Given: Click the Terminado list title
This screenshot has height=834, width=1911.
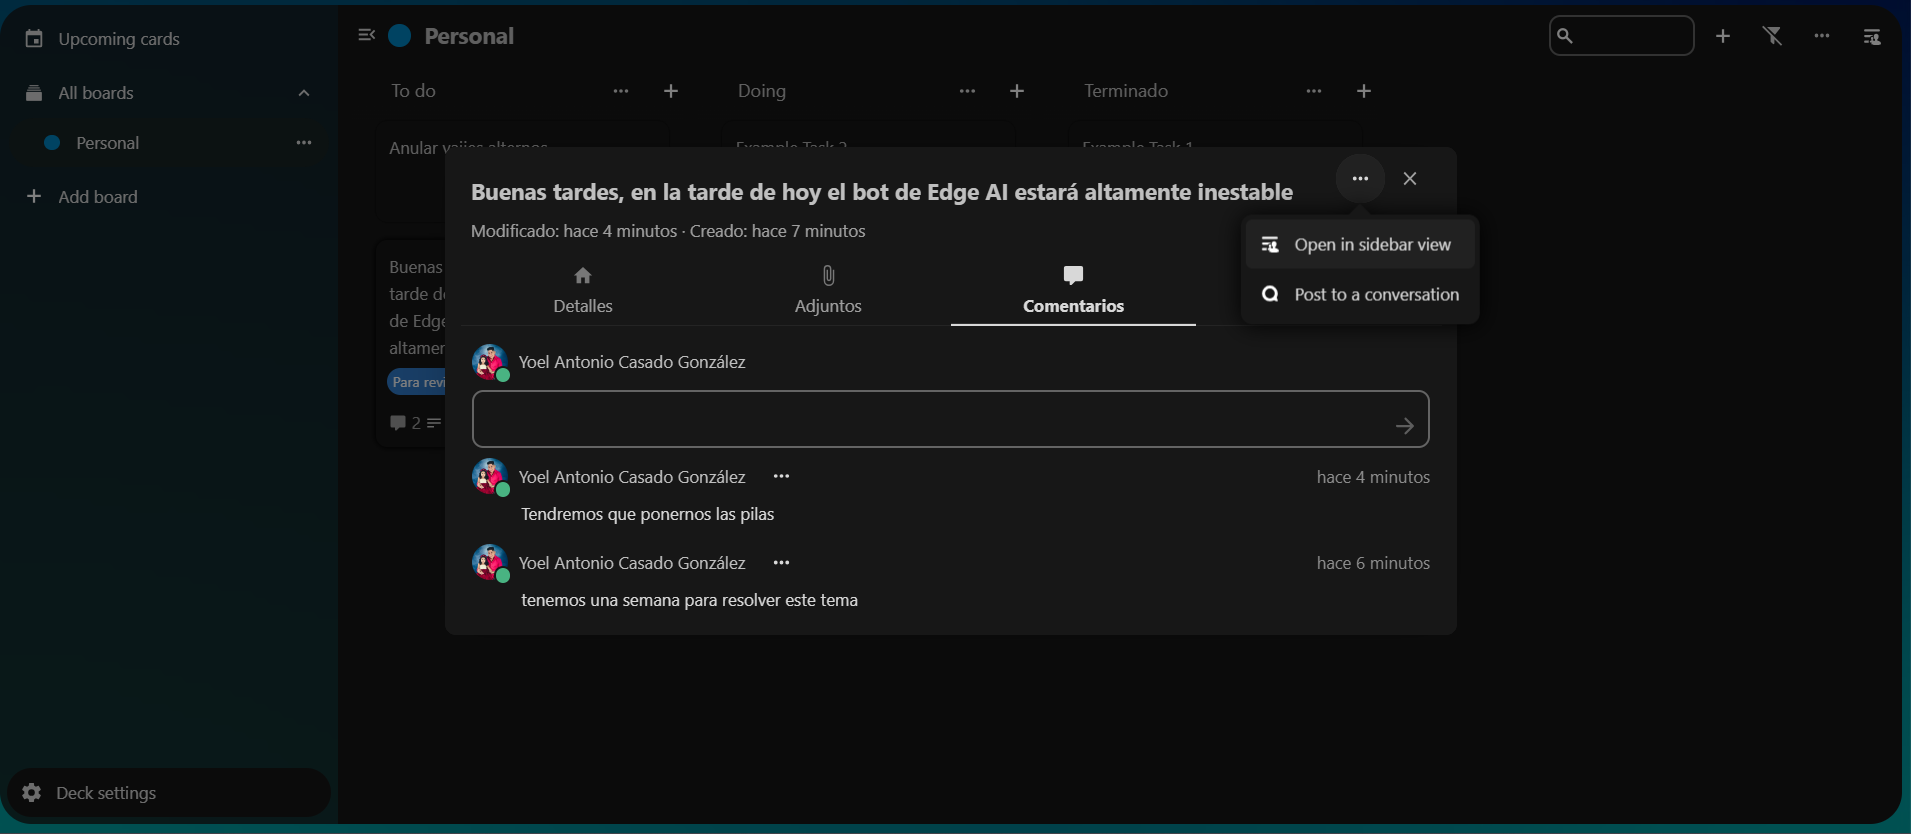Looking at the screenshot, I should (x=1126, y=91).
